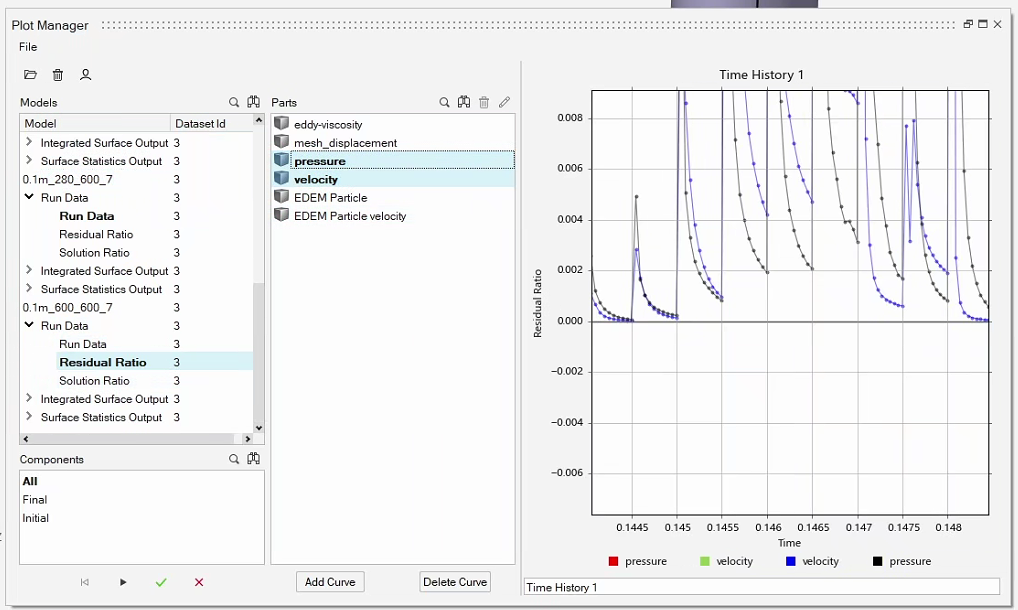Select eddy-viscosity in the Parts list
This screenshot has width=1018, height=610.
tap(328, 125)
